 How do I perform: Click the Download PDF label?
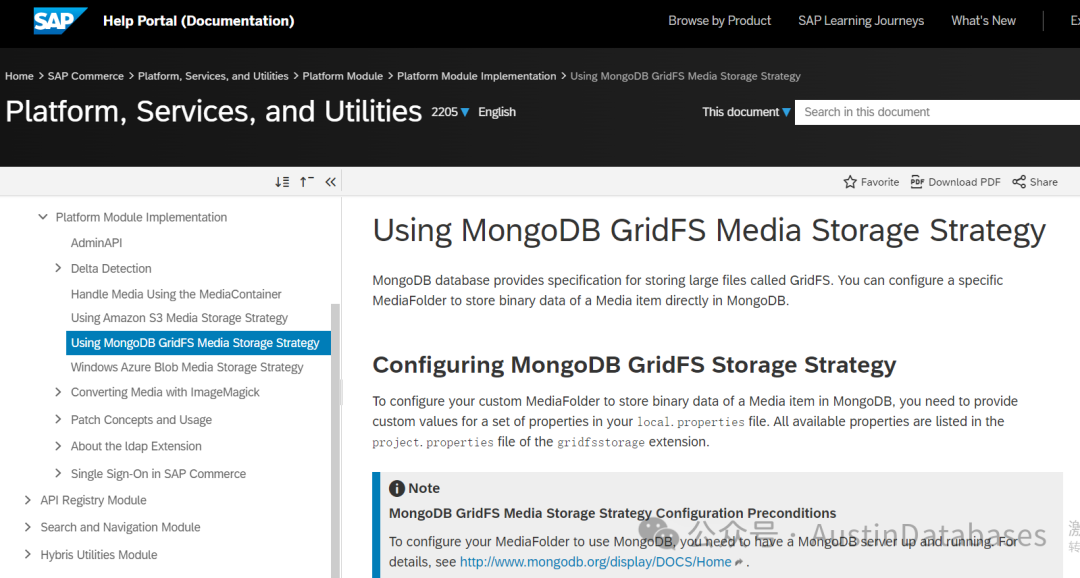(964, 182)
